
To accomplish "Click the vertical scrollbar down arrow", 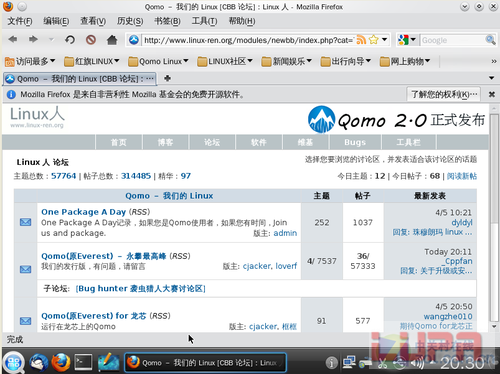I will pos(494,327).
